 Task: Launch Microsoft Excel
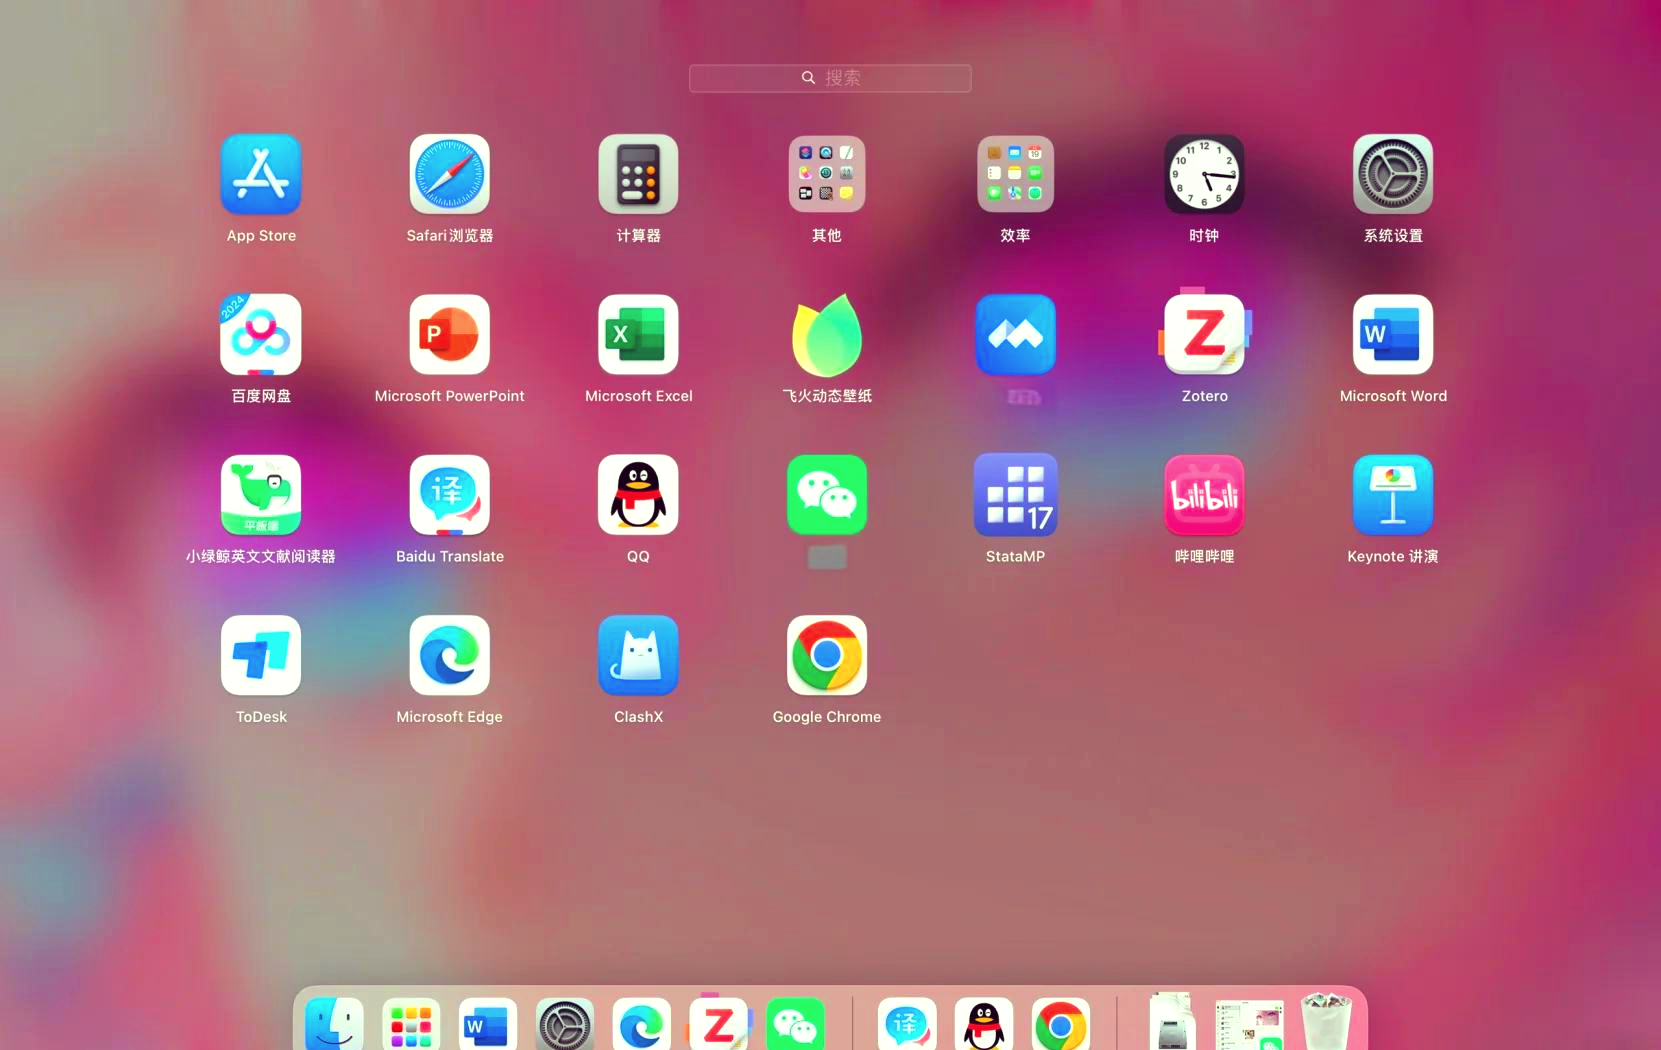tap(638, 335)
